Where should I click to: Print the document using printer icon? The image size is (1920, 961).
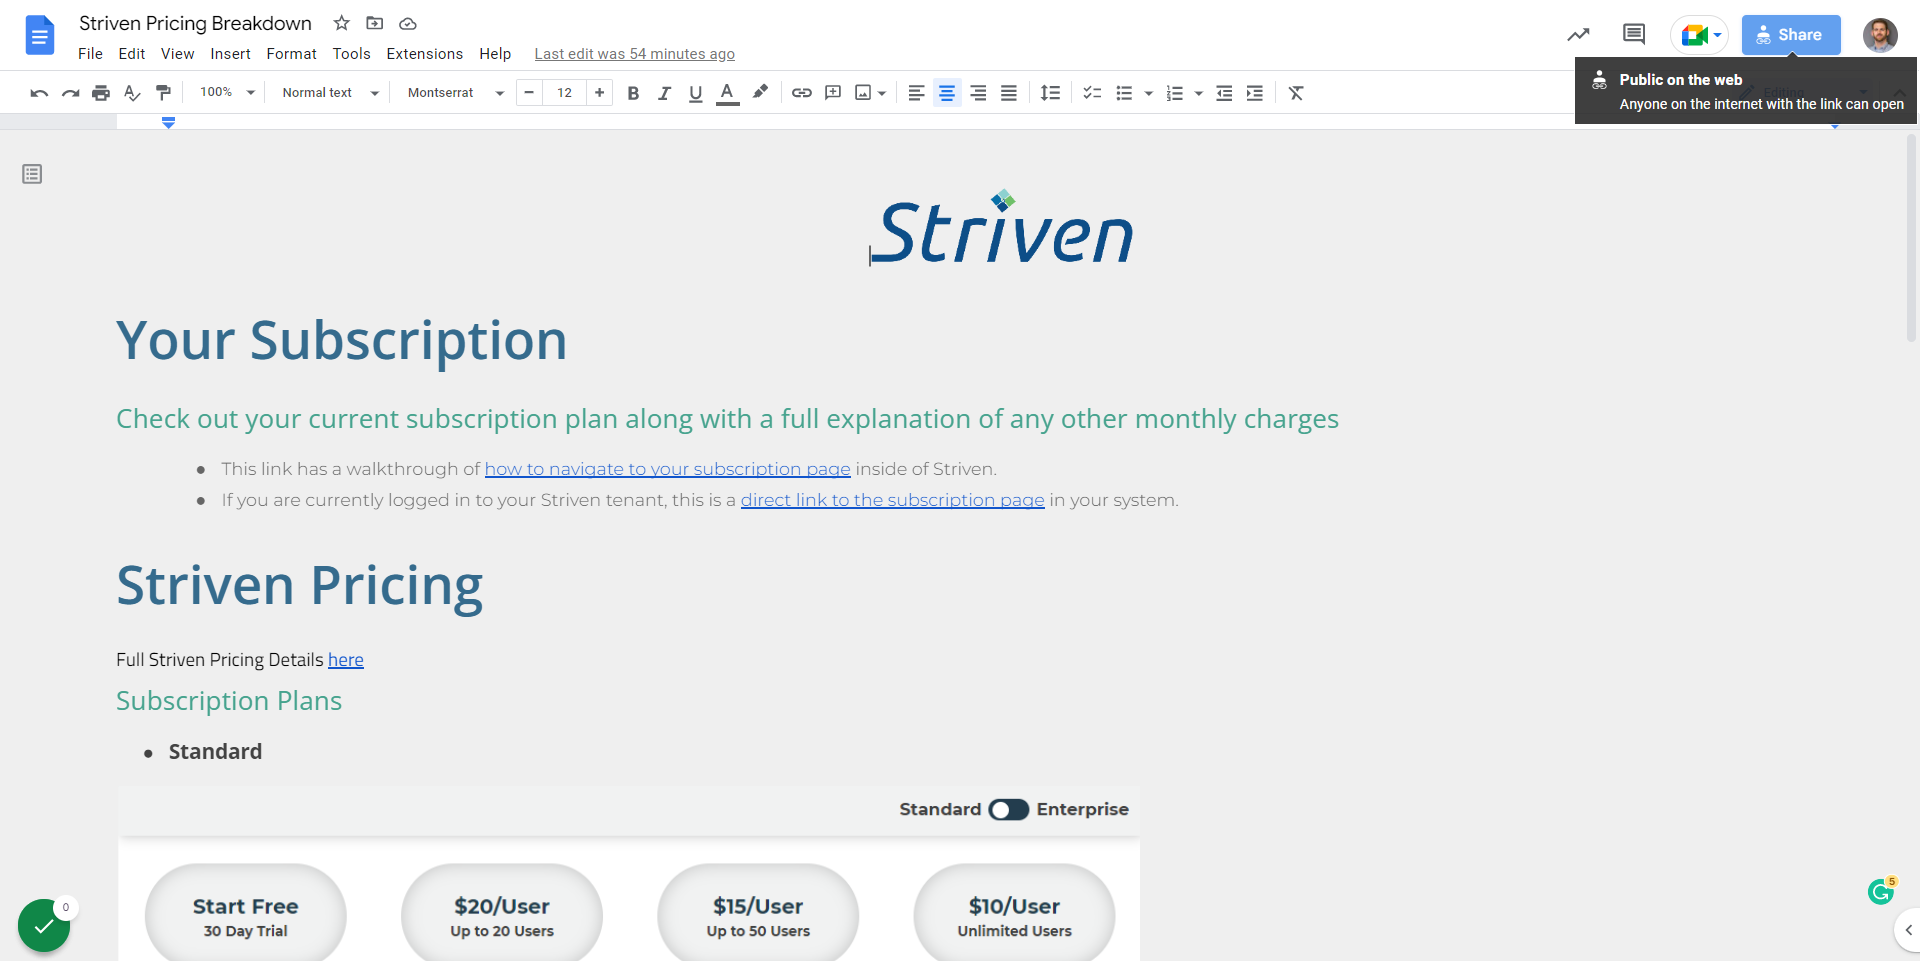click(x=101, y=93)
